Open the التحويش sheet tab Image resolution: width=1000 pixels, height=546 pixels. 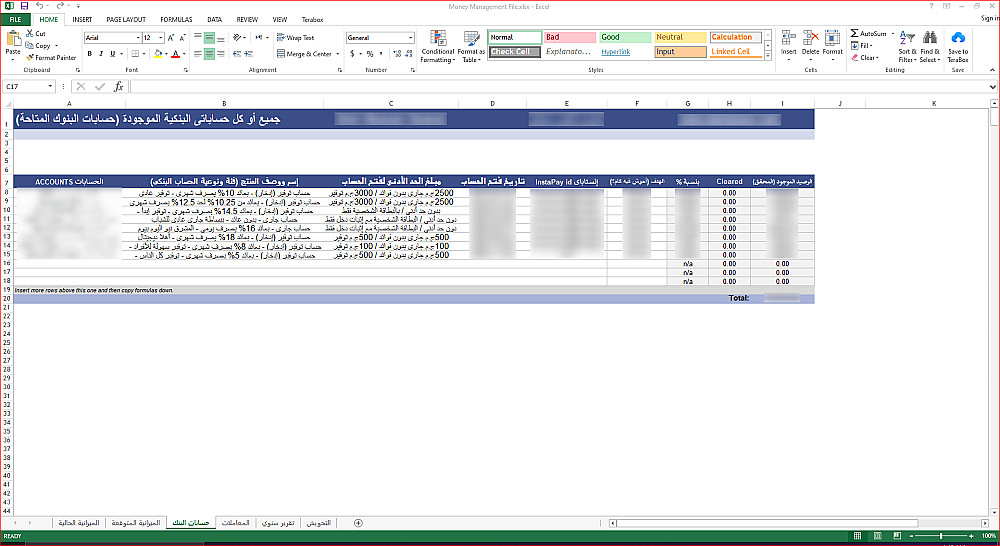pos(319,523)
